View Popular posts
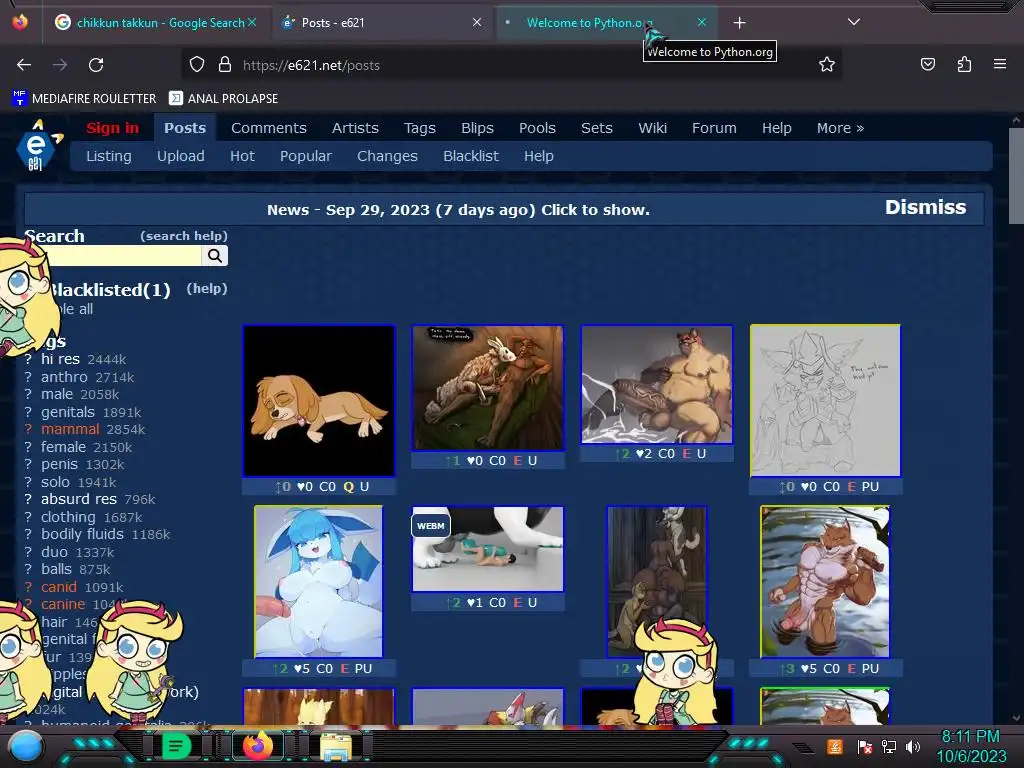1024x768 pixels. pos(306,156)
